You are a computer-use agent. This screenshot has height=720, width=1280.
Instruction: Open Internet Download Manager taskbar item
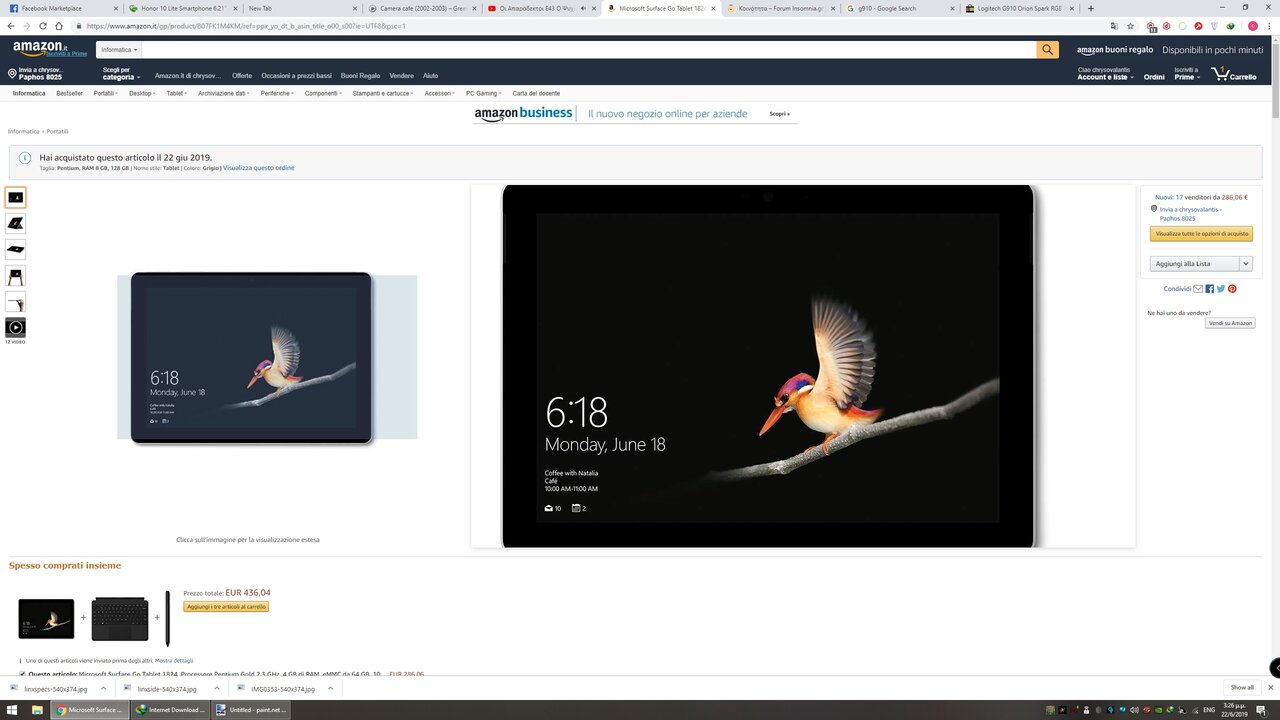click(x=170, y=710)
